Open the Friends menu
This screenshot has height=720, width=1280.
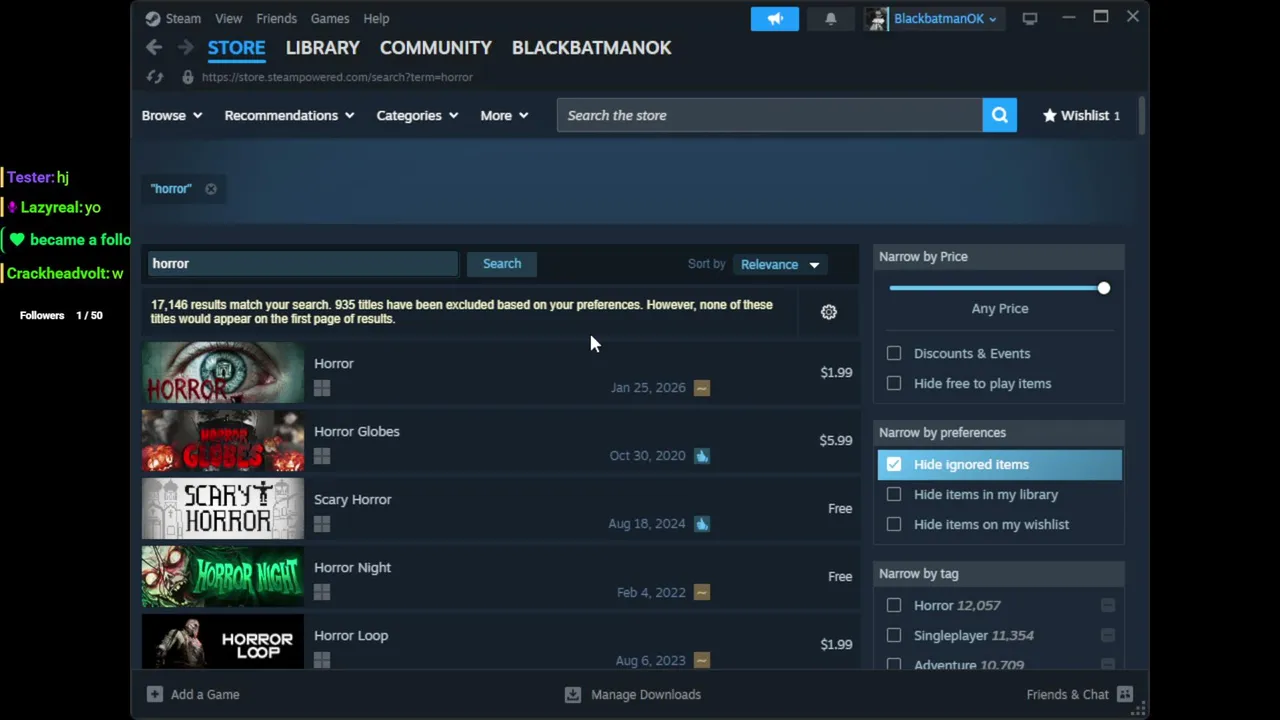(276, 18)
